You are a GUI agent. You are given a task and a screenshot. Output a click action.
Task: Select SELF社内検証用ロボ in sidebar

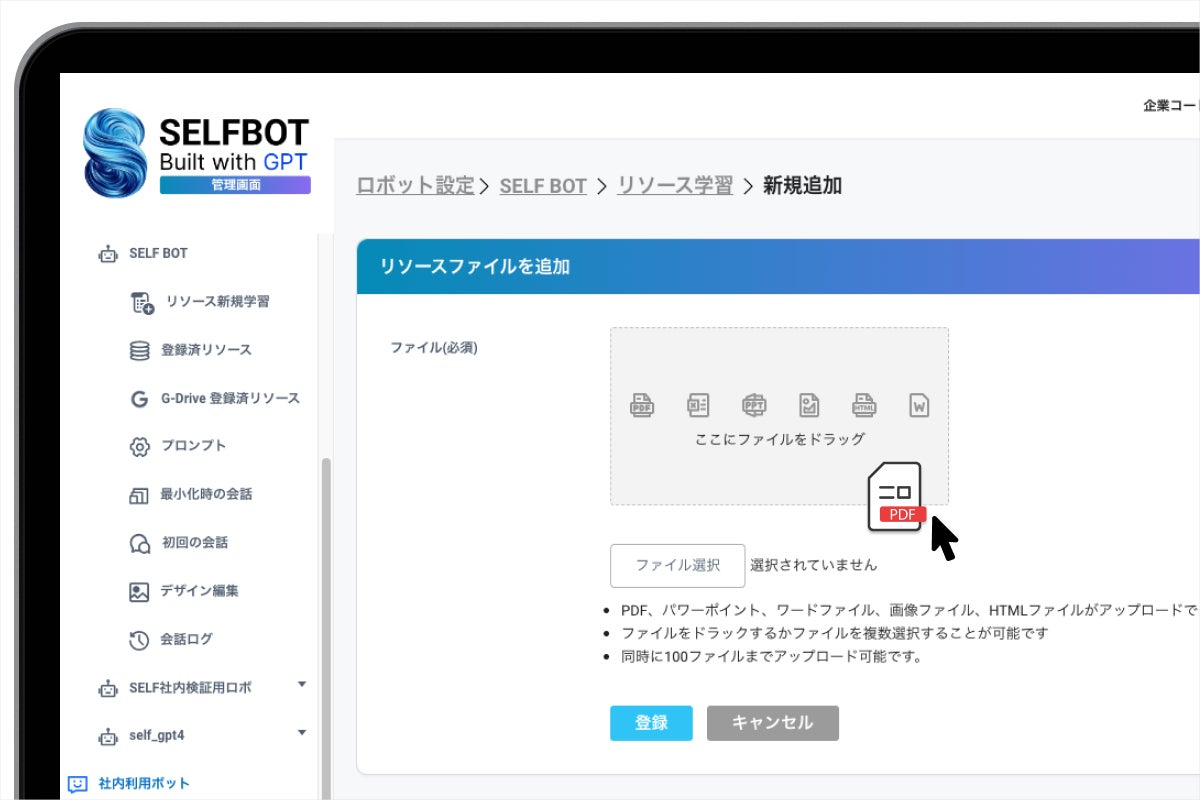[190, 688]
